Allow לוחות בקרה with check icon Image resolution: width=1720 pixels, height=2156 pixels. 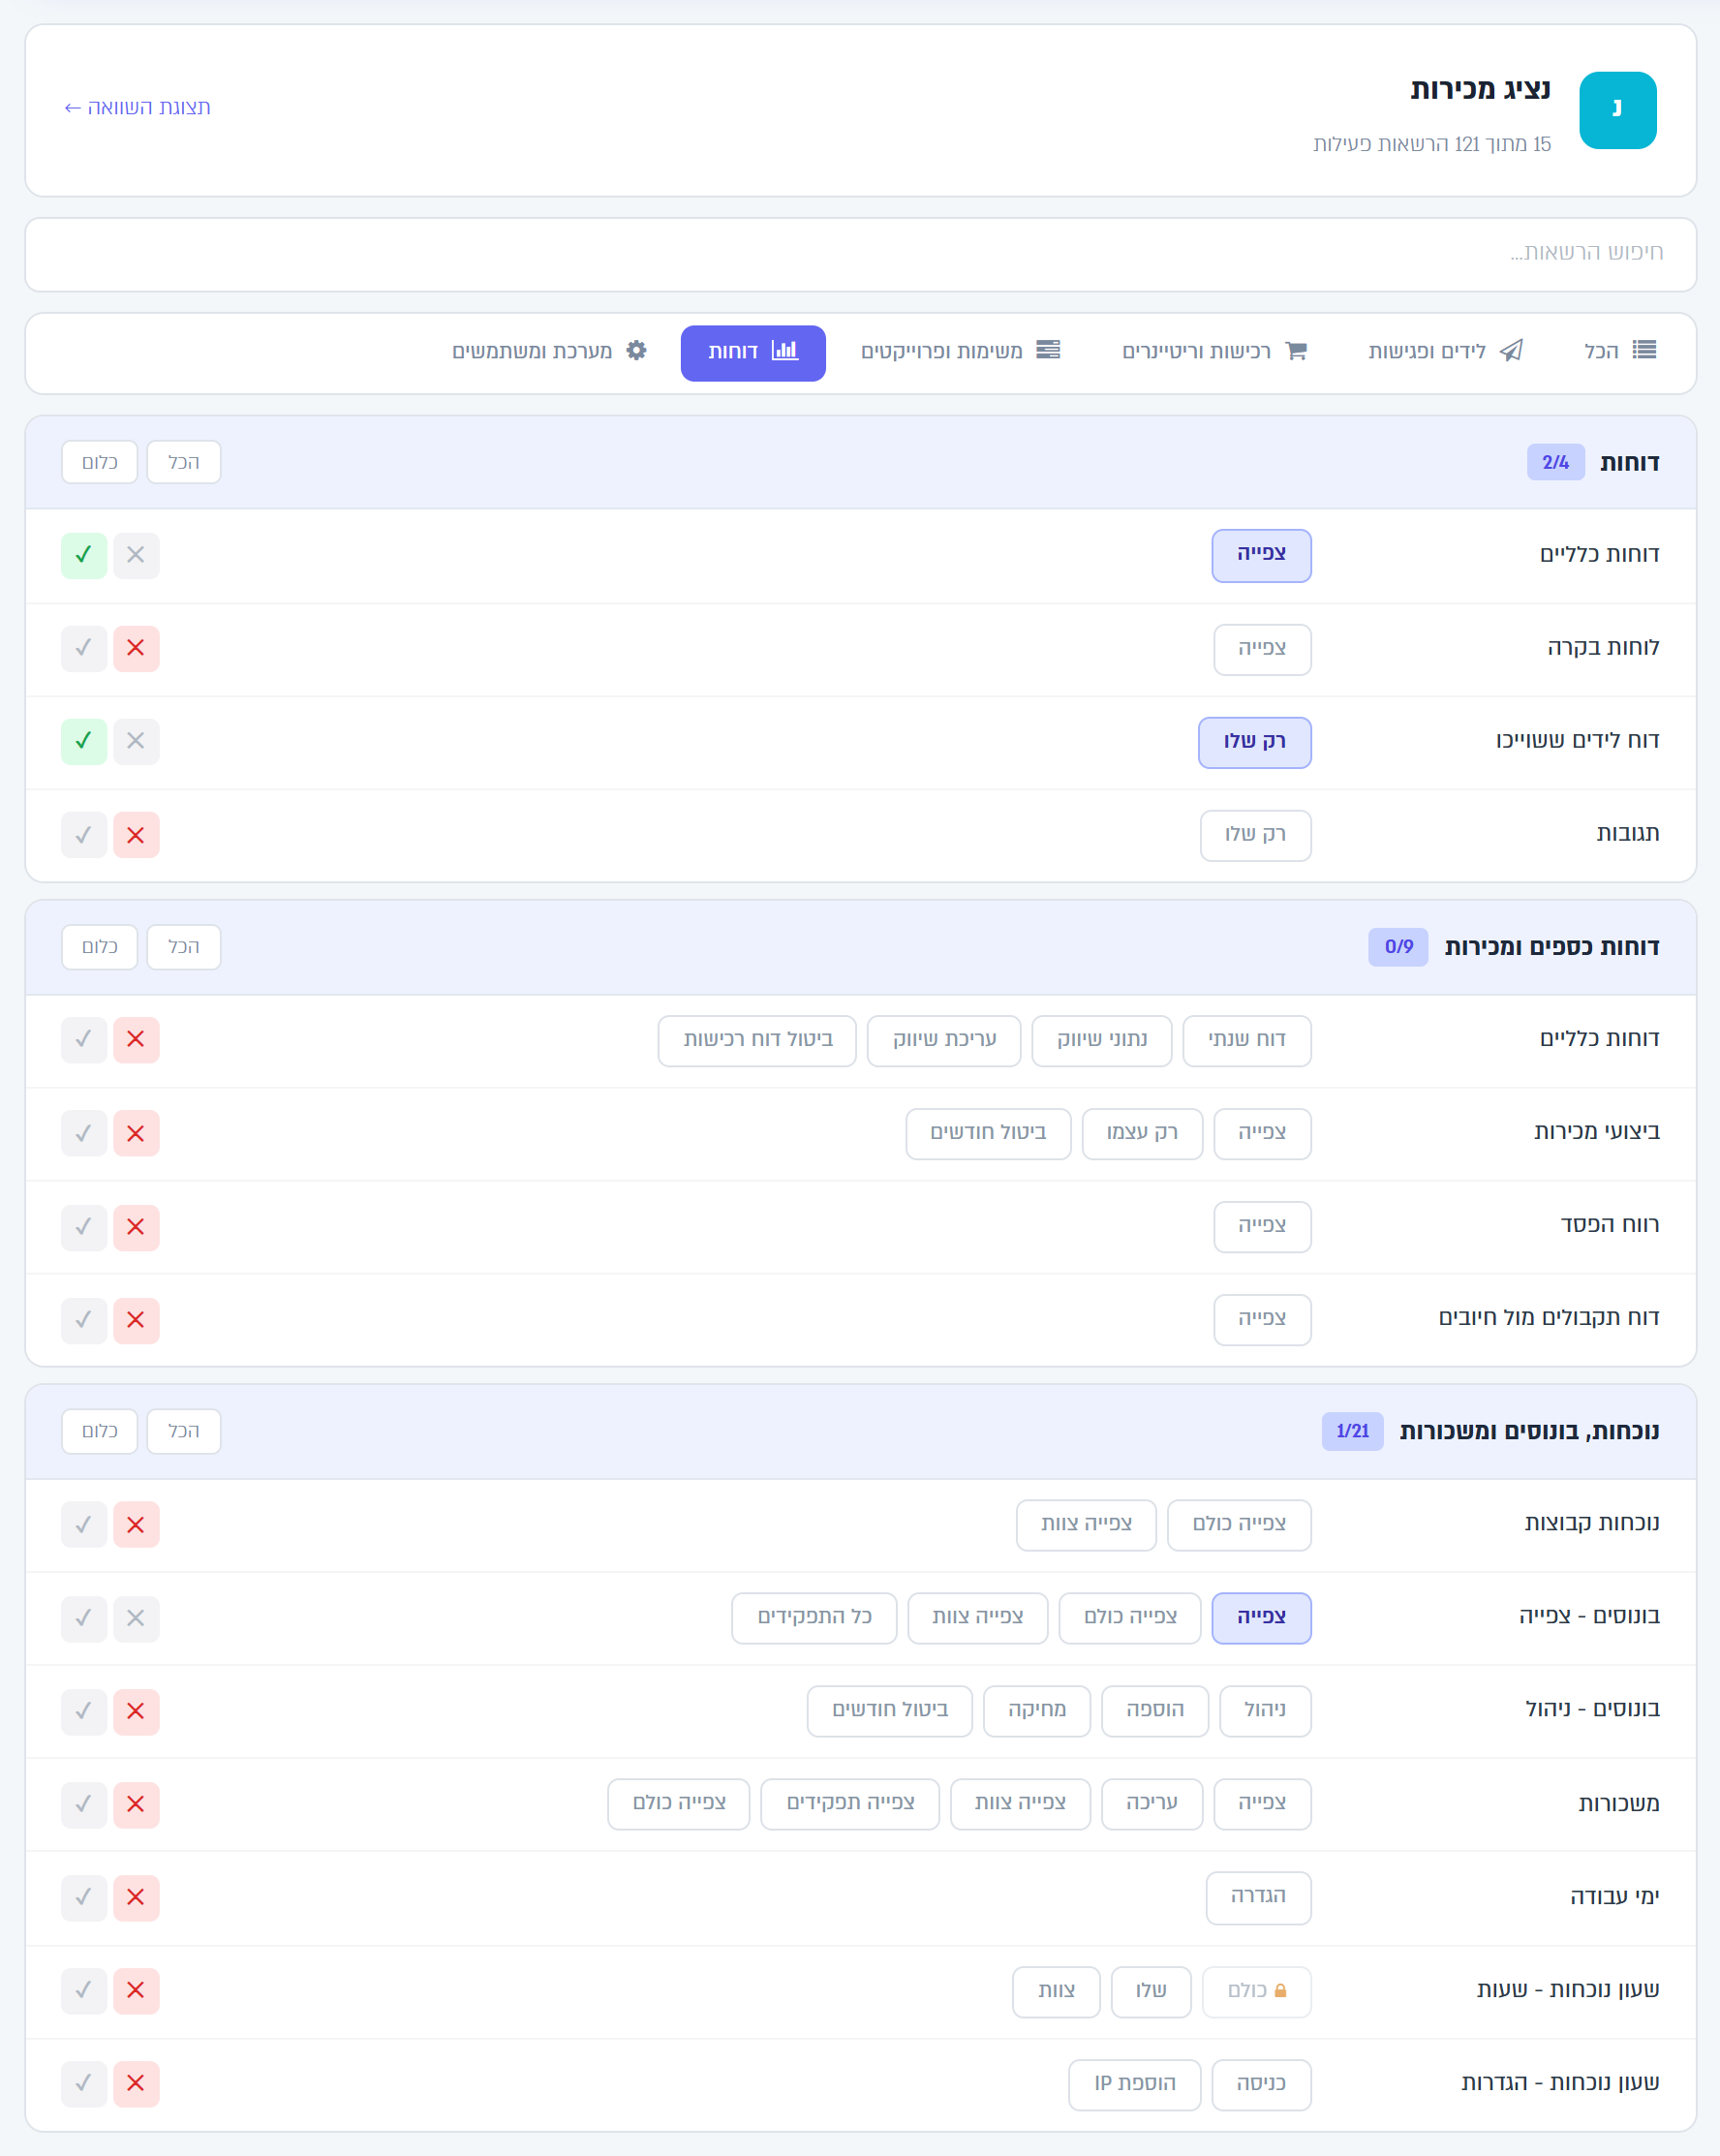click(x=84, y=648)
